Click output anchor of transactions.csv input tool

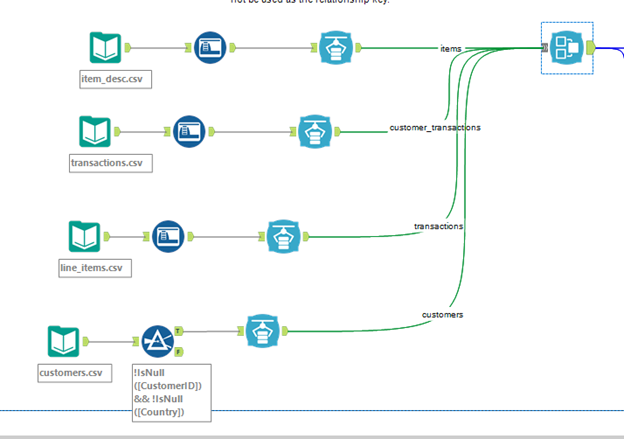[117, 132]
